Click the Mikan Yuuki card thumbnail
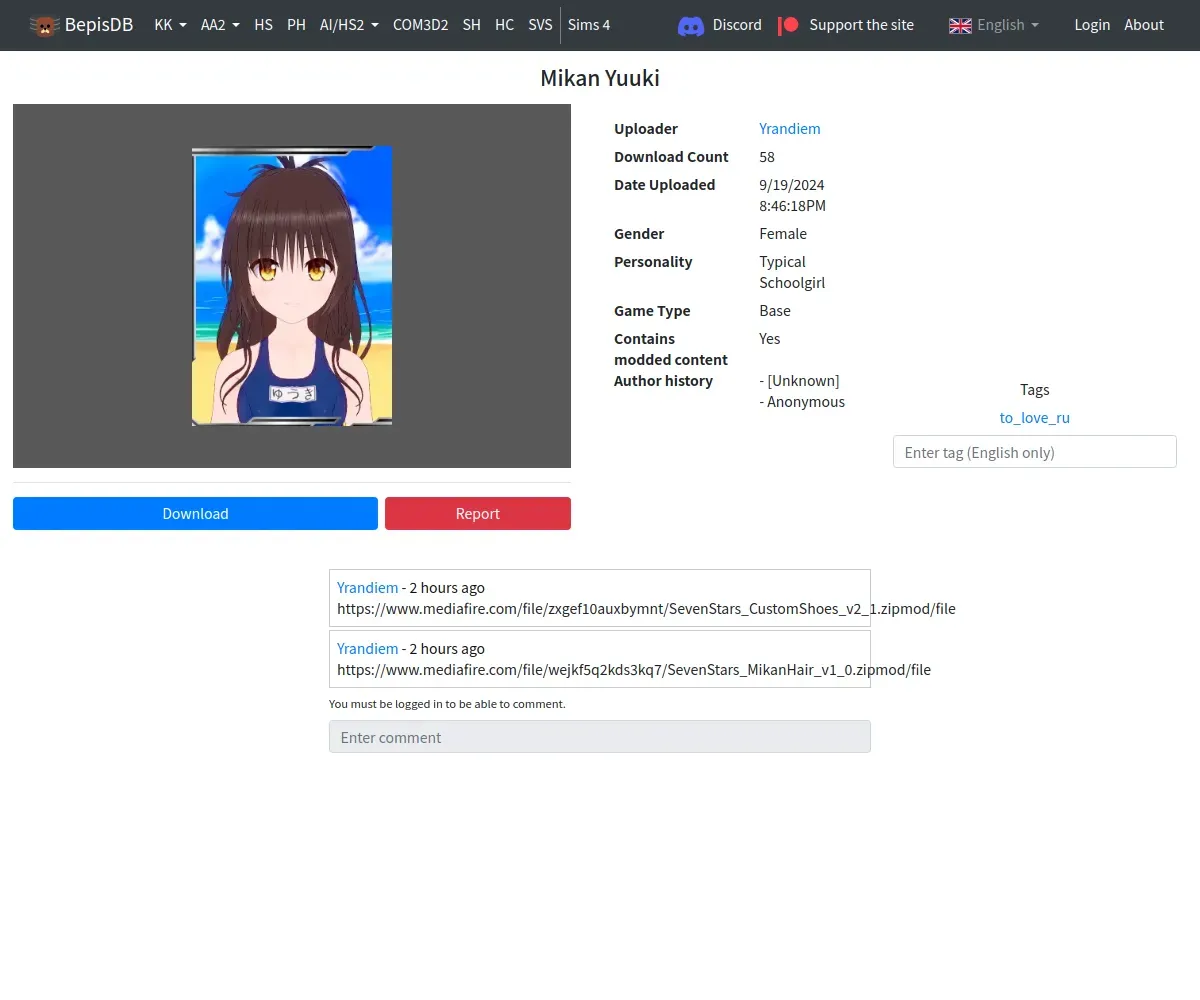This screenshot has height=1000, width=1200. (292, 286)
